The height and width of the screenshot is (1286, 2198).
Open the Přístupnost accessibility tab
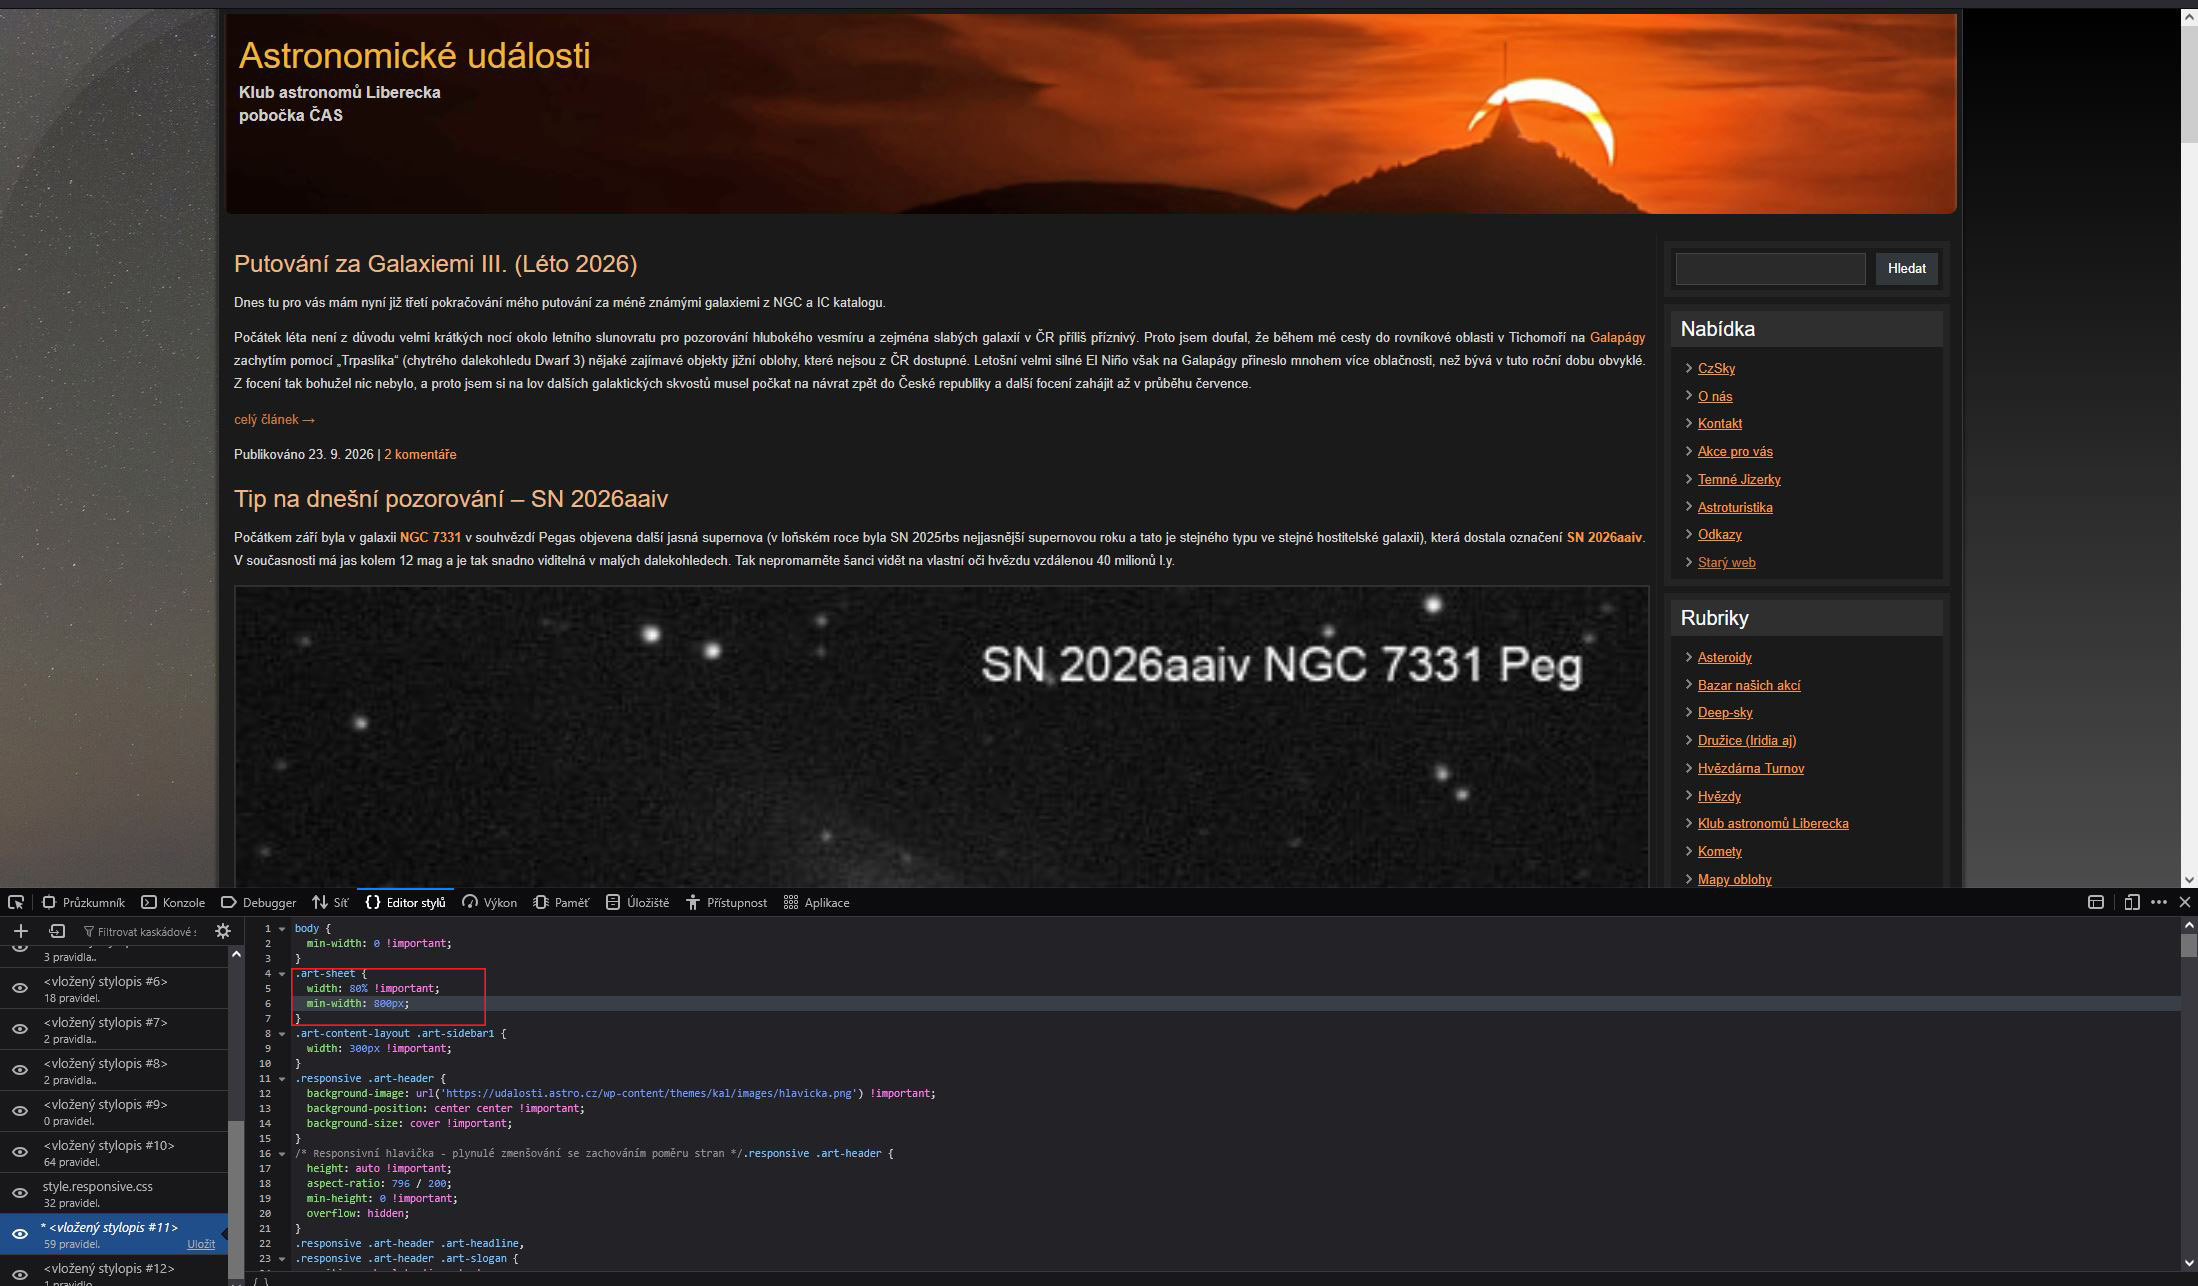pyautogui.click(x=726, y=902)
